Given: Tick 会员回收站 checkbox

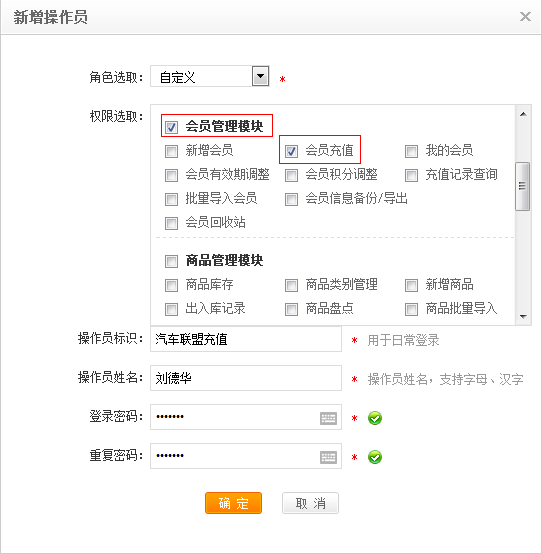Looking at the screenshot, I should click(171, 223).
